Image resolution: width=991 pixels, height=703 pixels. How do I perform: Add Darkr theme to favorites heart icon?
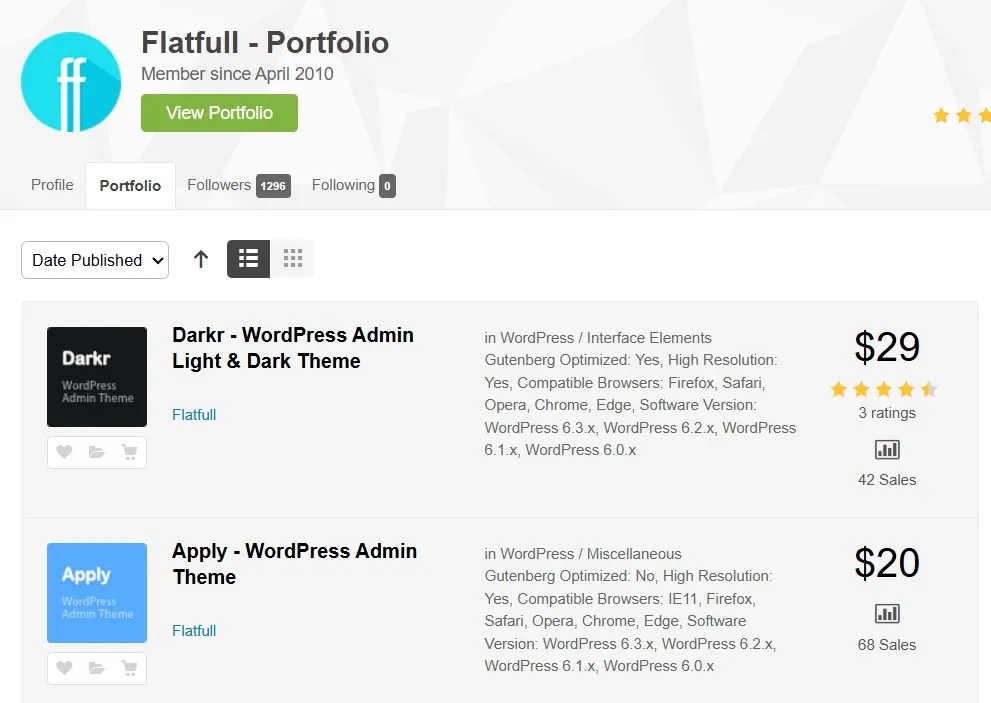coord(64,452)
